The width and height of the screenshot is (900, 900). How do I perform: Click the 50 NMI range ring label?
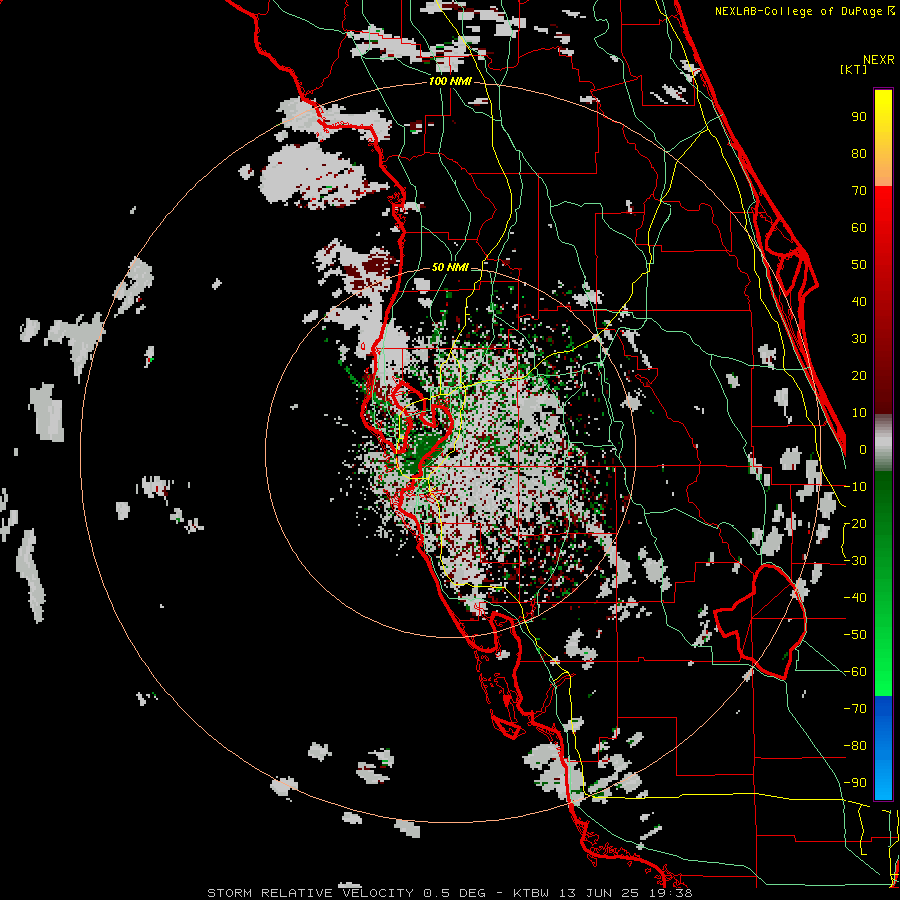click(x=450, y=267)
